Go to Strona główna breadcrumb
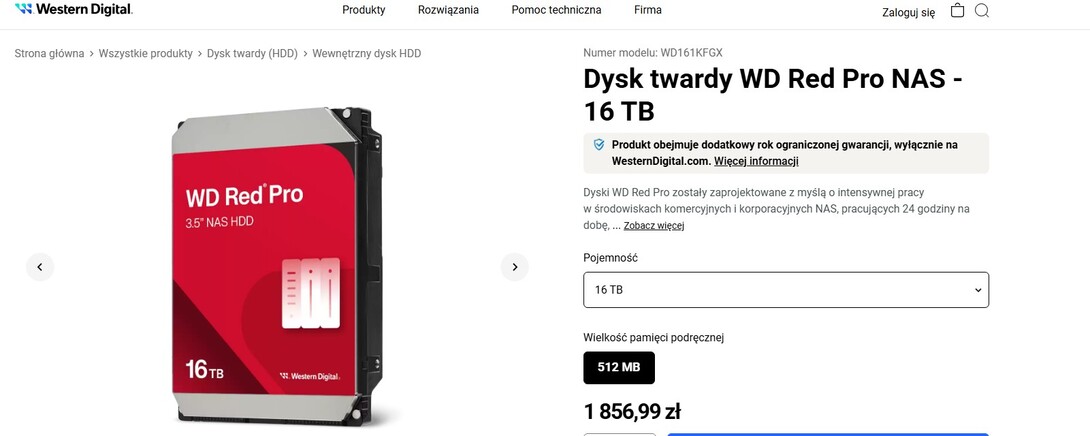This screenshot has height=436, width=1090. tap(49, 54)
